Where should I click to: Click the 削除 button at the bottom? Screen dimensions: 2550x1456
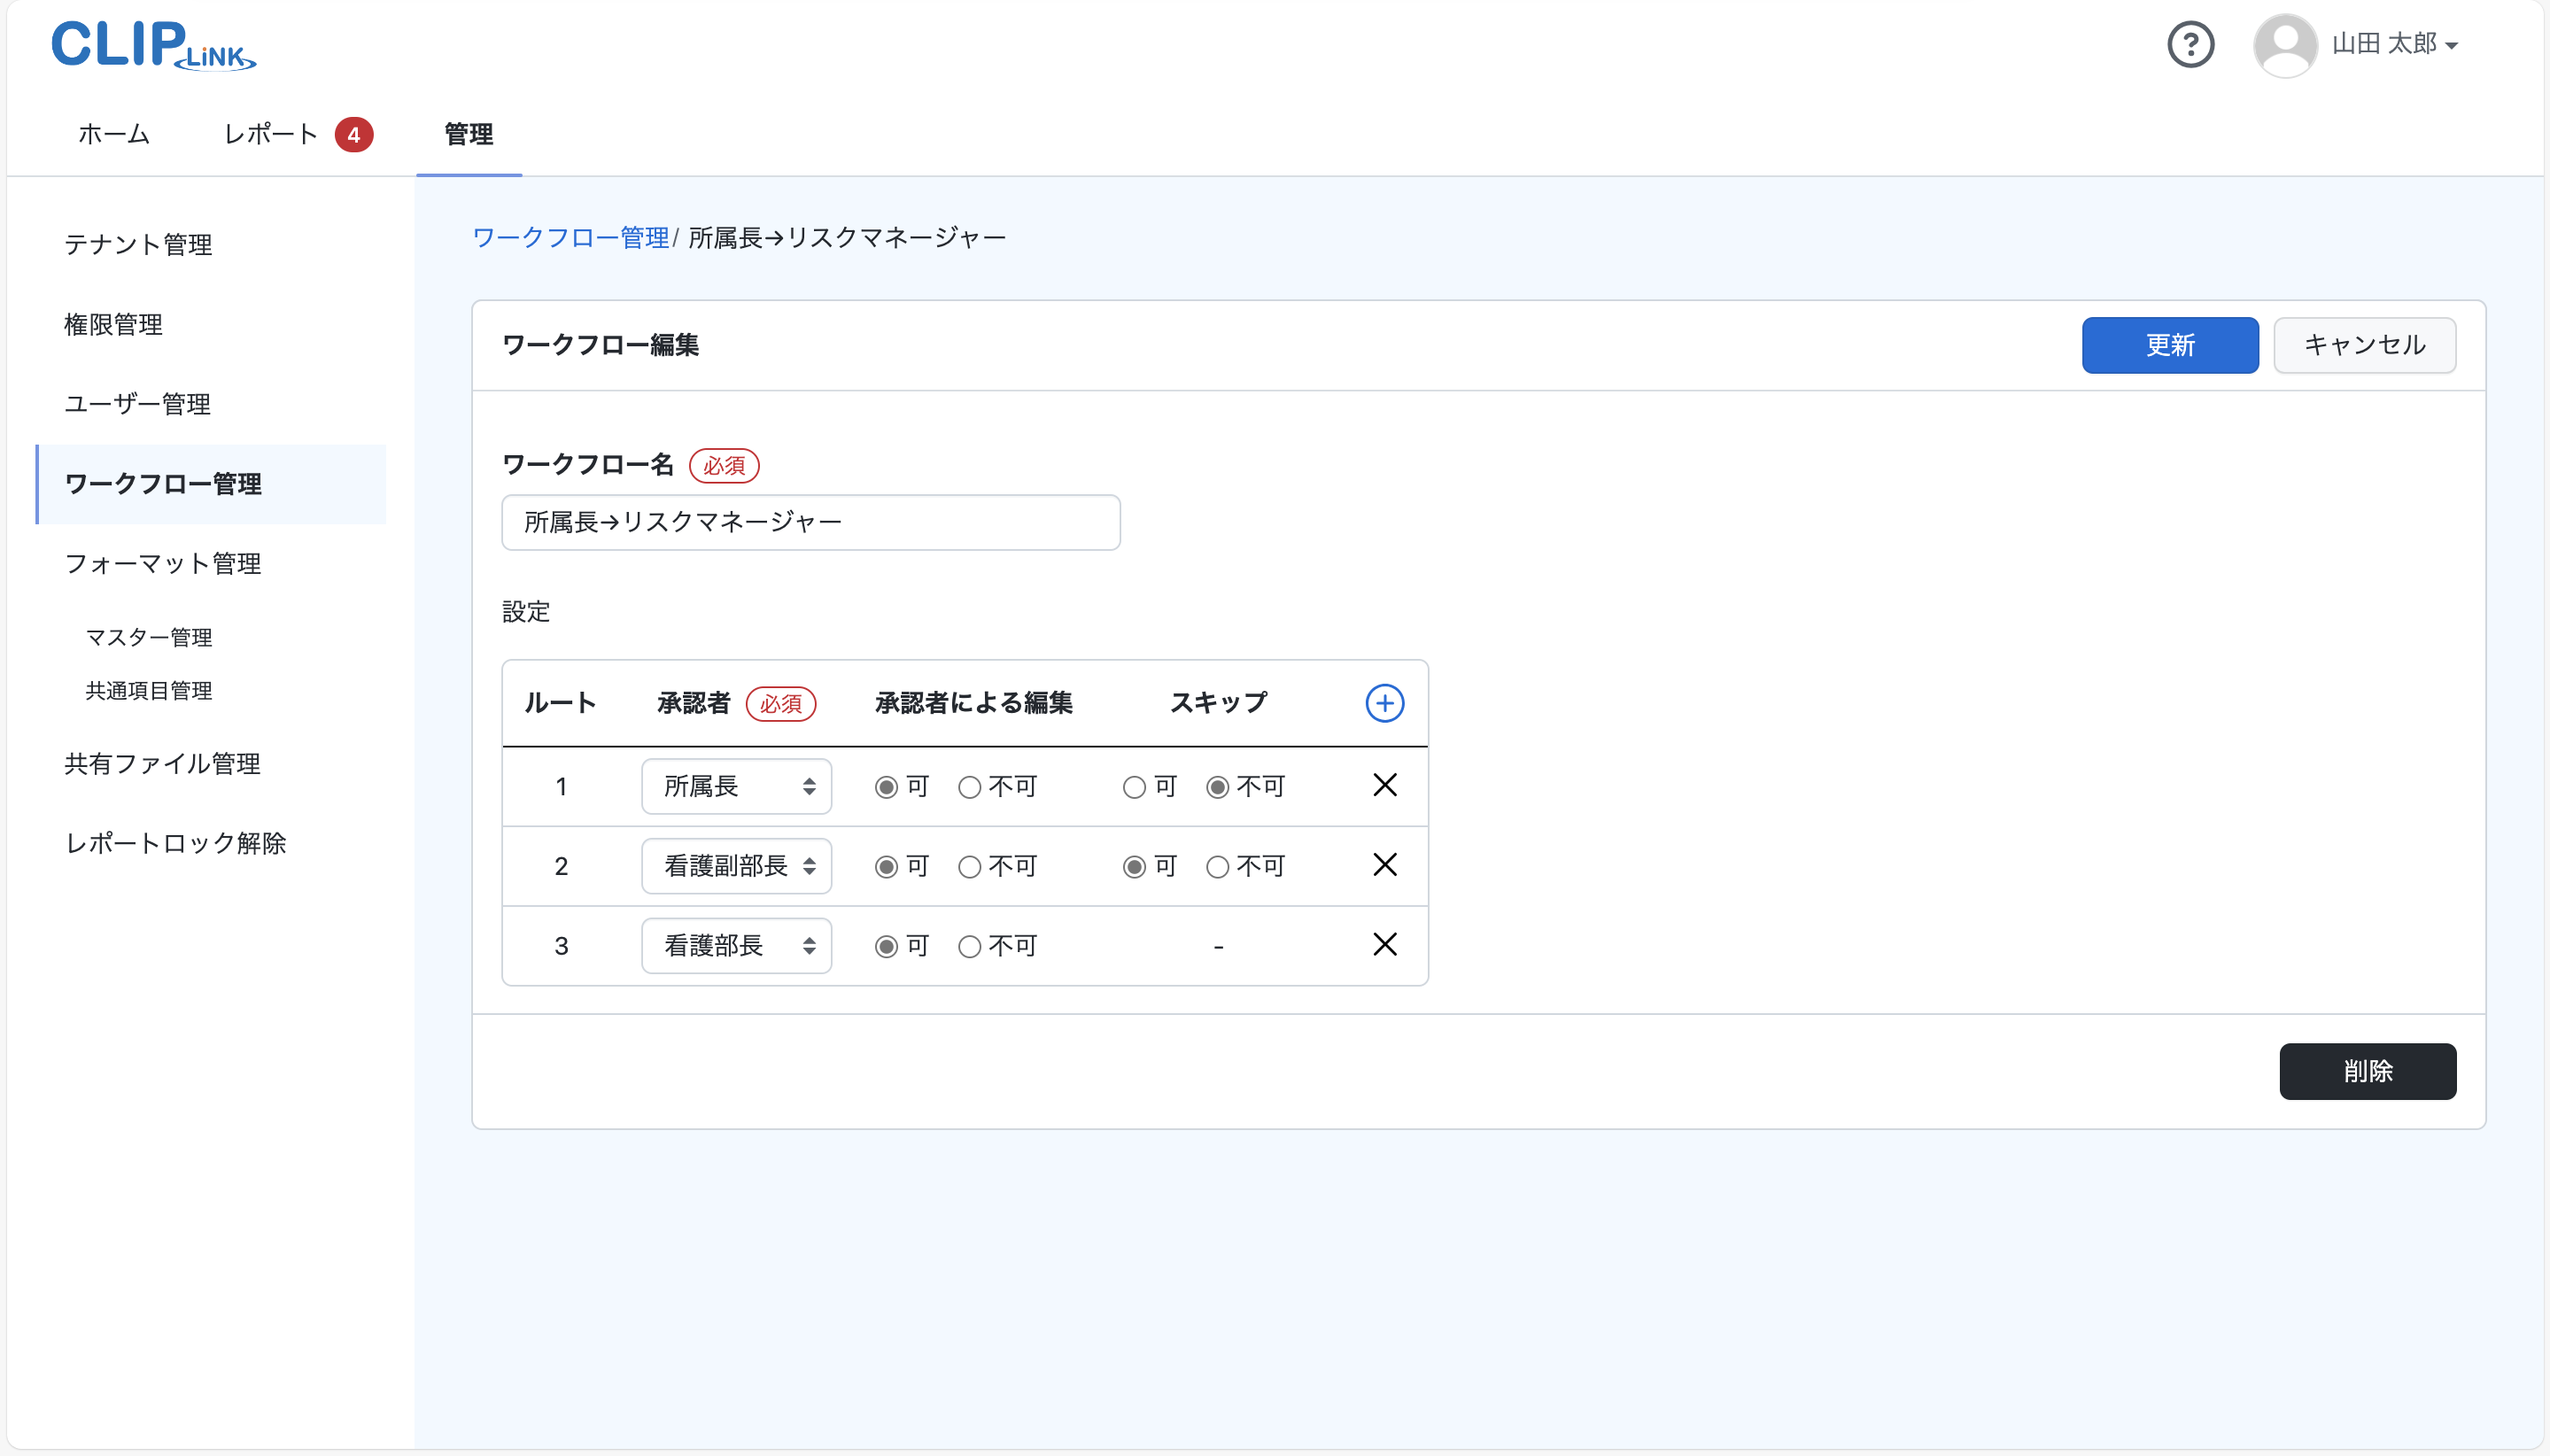coord(2366,1071)
